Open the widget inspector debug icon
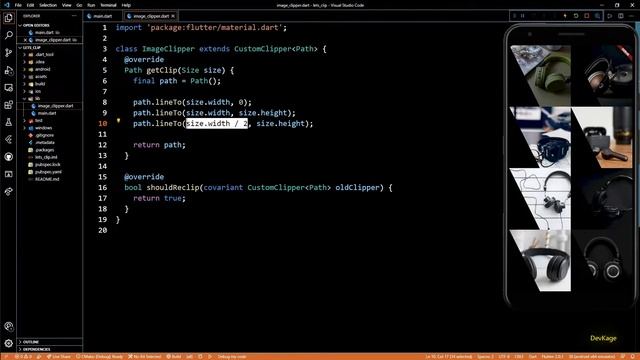The image size is (640, 360). pos(597,16)
